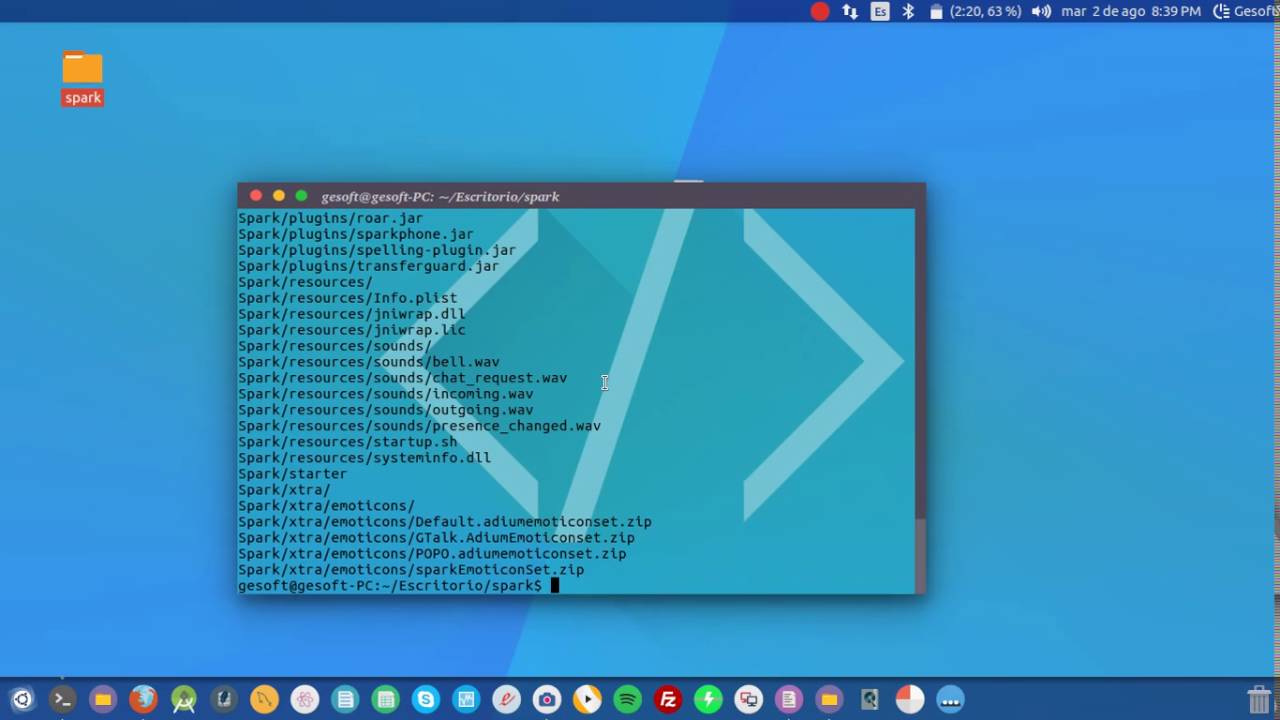Open the blue three-dots more apps icon
The height and width of the screenshot is (720, 1280).
pos(950,700)
